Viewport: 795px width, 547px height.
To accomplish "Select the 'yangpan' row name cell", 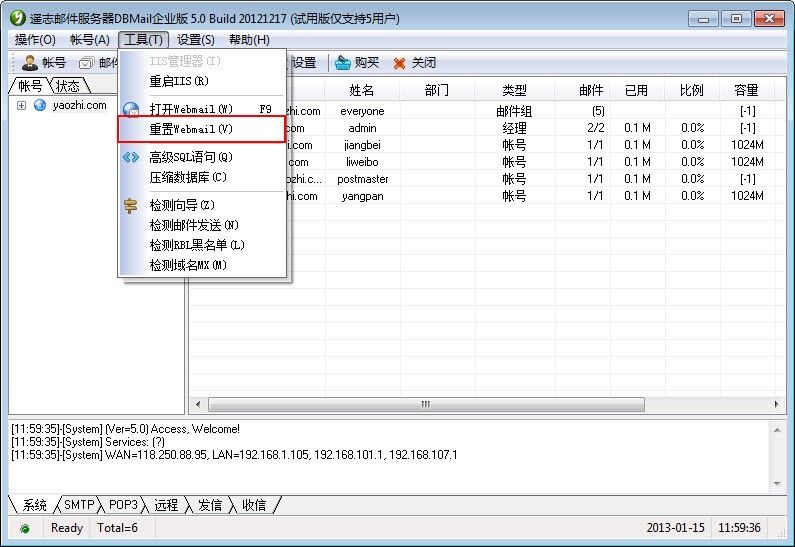I will 363,196.
